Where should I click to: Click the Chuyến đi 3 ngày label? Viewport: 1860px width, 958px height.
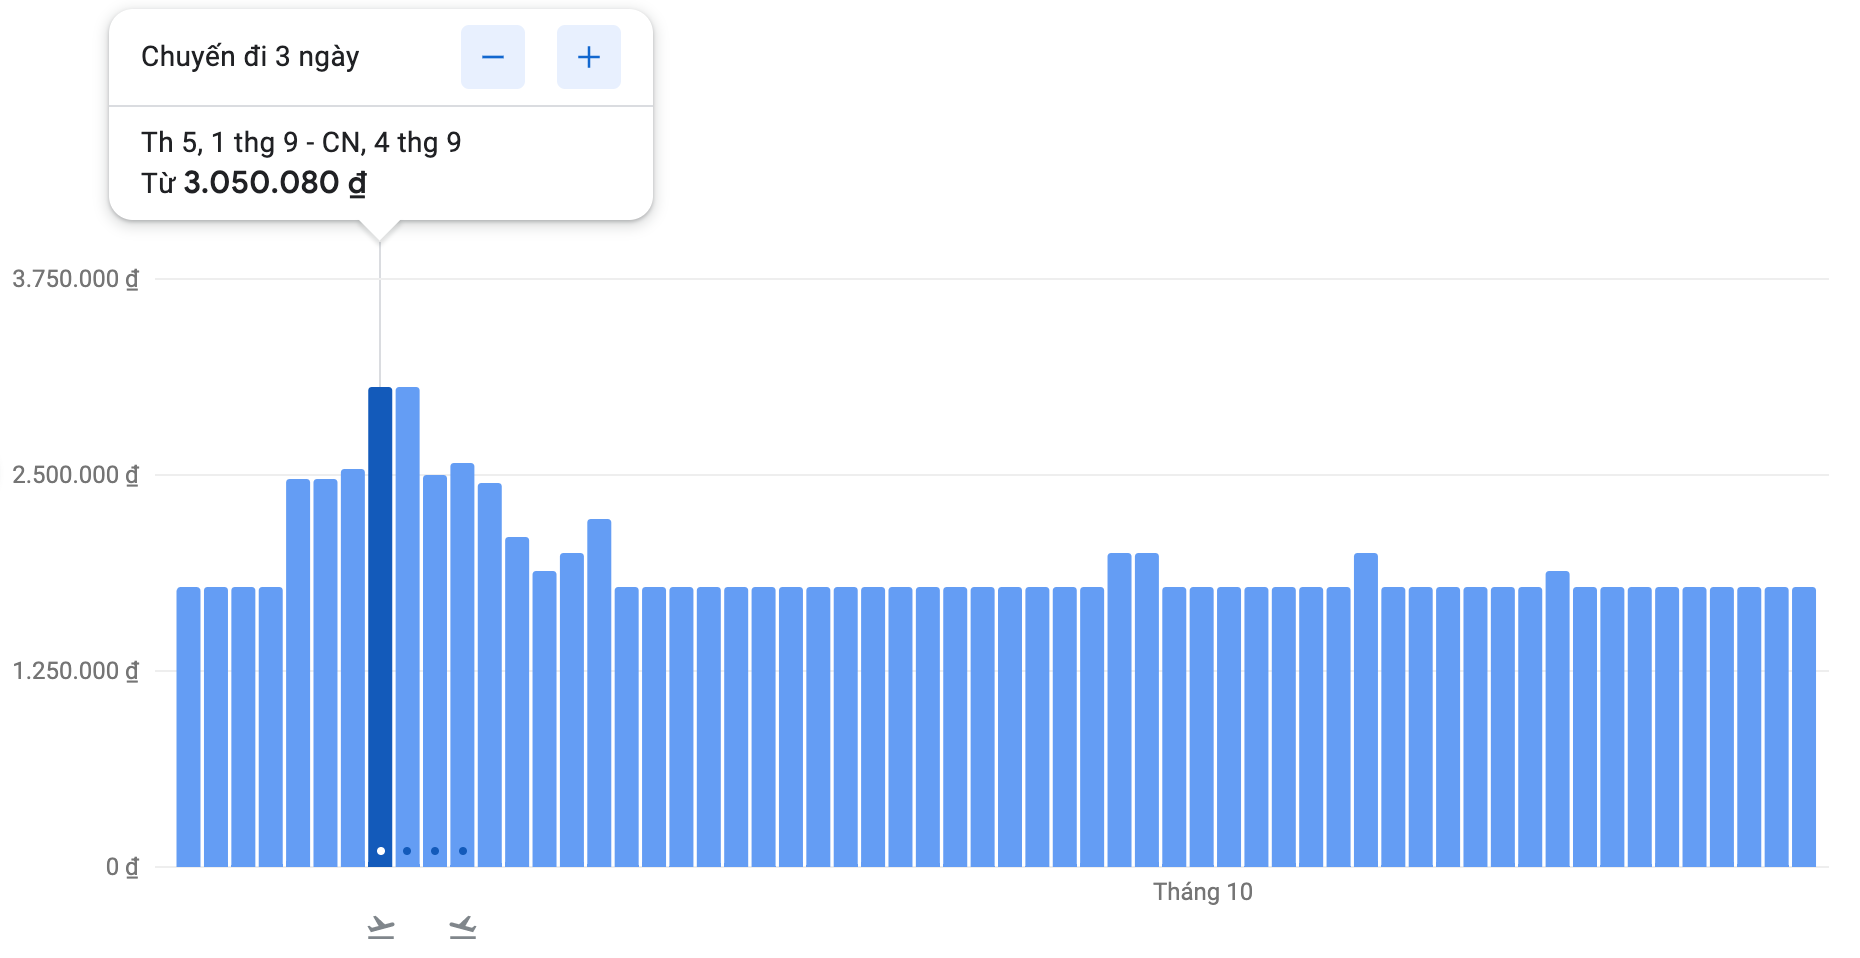point(250,57)
